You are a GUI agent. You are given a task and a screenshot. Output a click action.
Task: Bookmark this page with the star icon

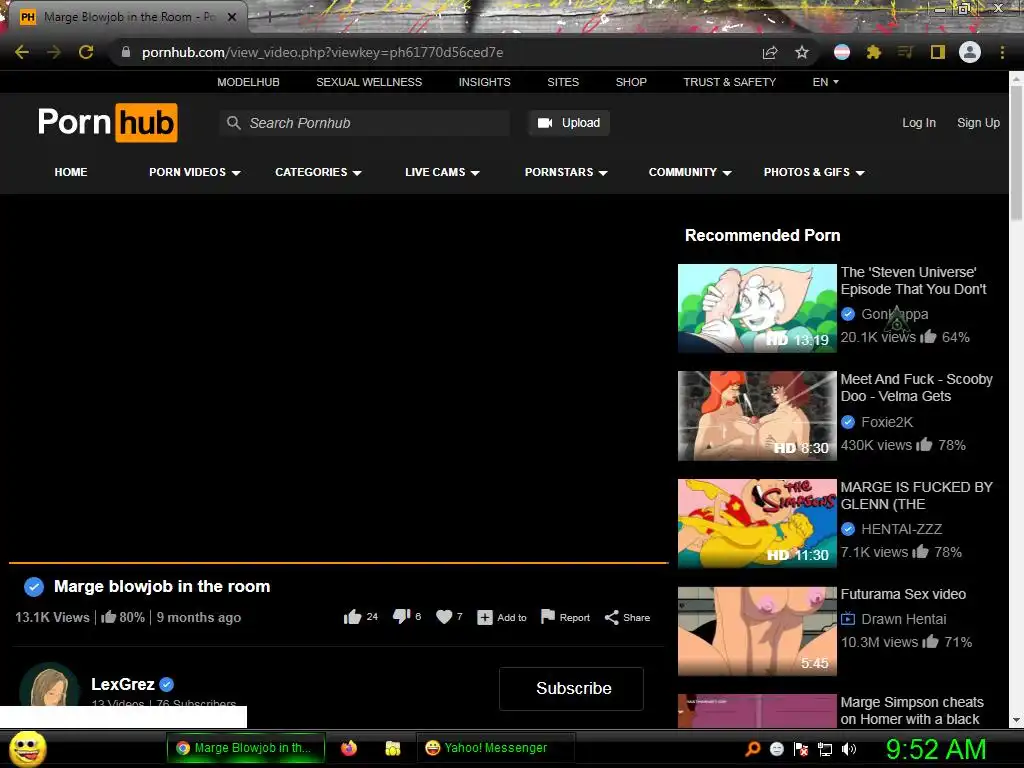click(802, 52)
